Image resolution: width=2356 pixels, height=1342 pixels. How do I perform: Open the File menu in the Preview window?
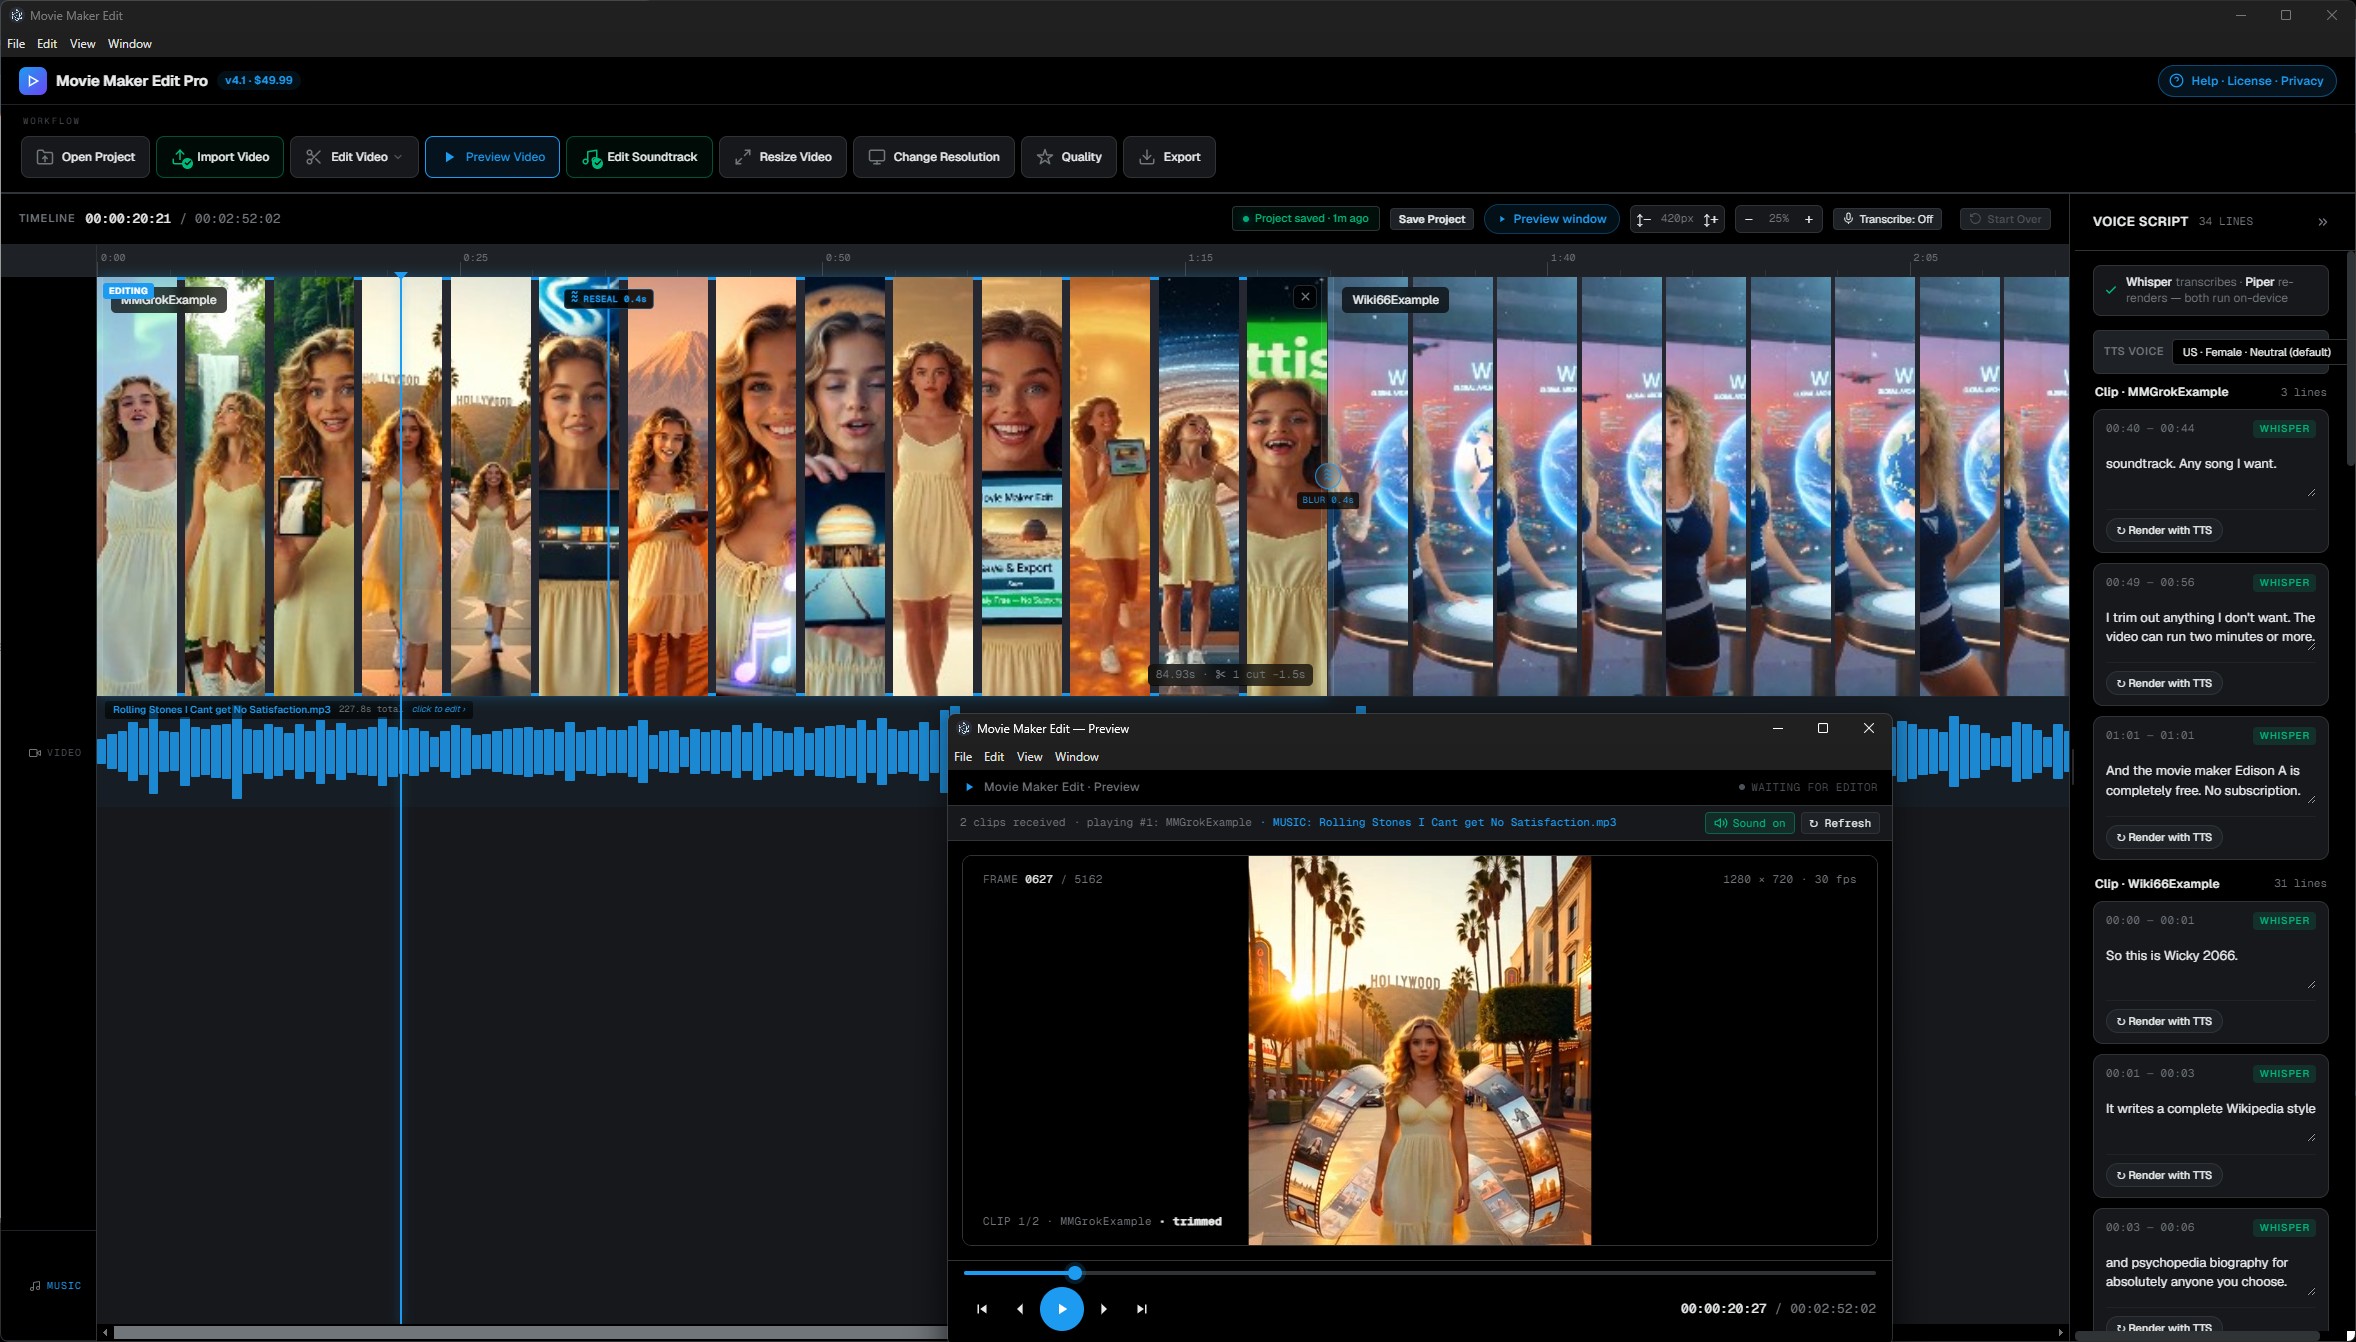tap(963, 757)
